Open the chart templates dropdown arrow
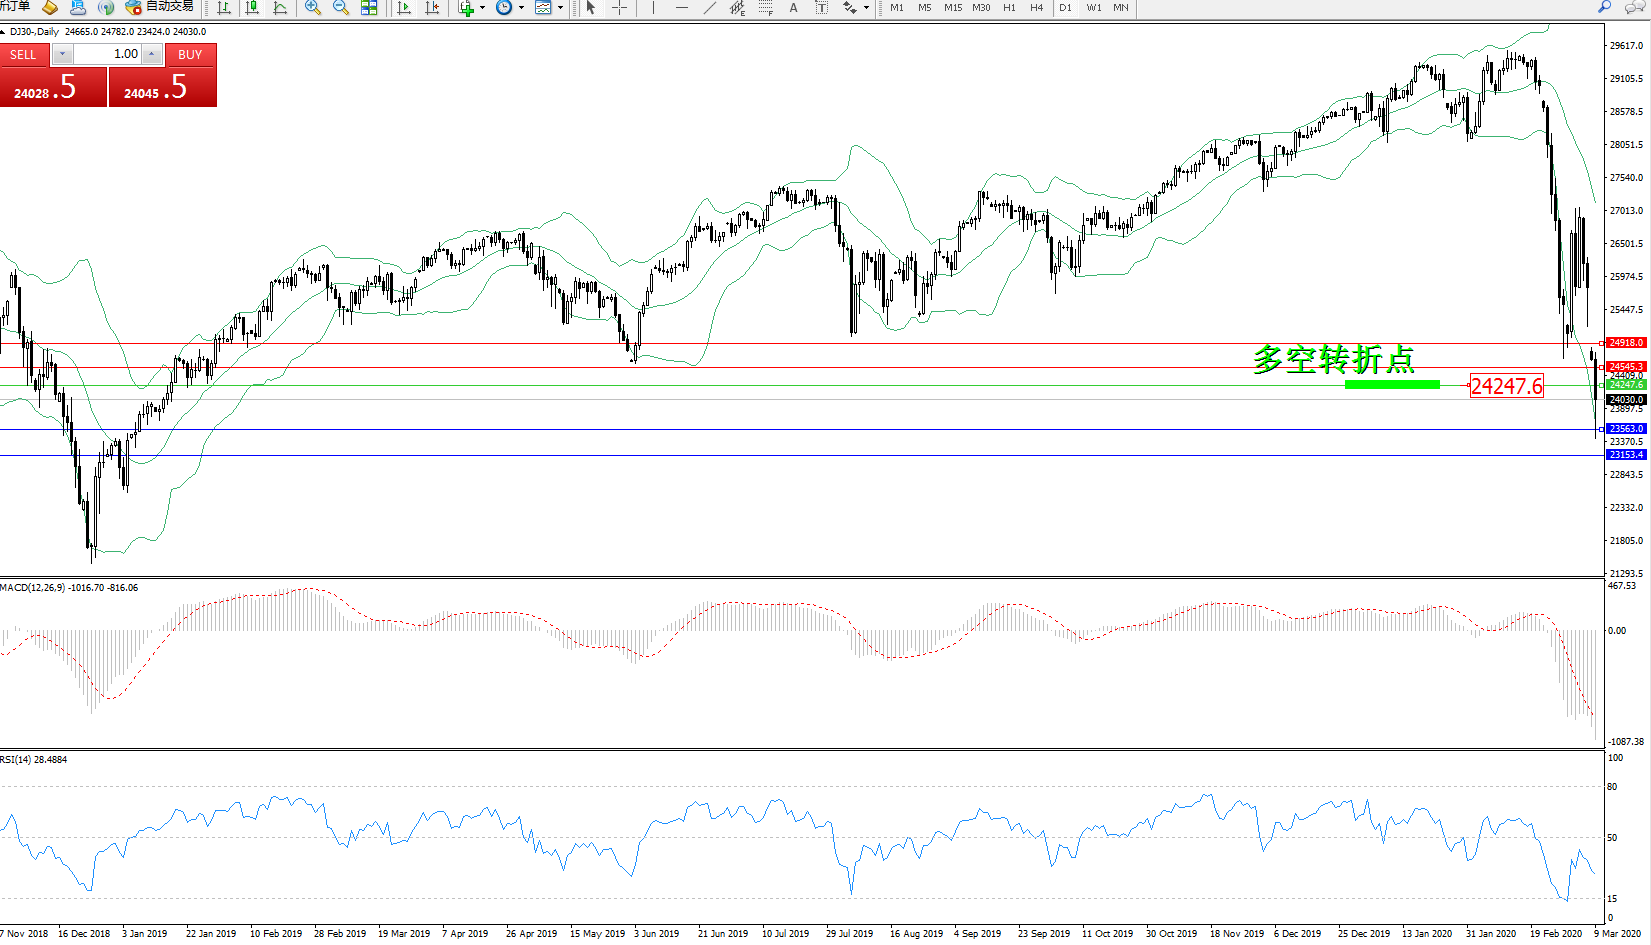Screen dimensions: 1651x945 point(560,8)
